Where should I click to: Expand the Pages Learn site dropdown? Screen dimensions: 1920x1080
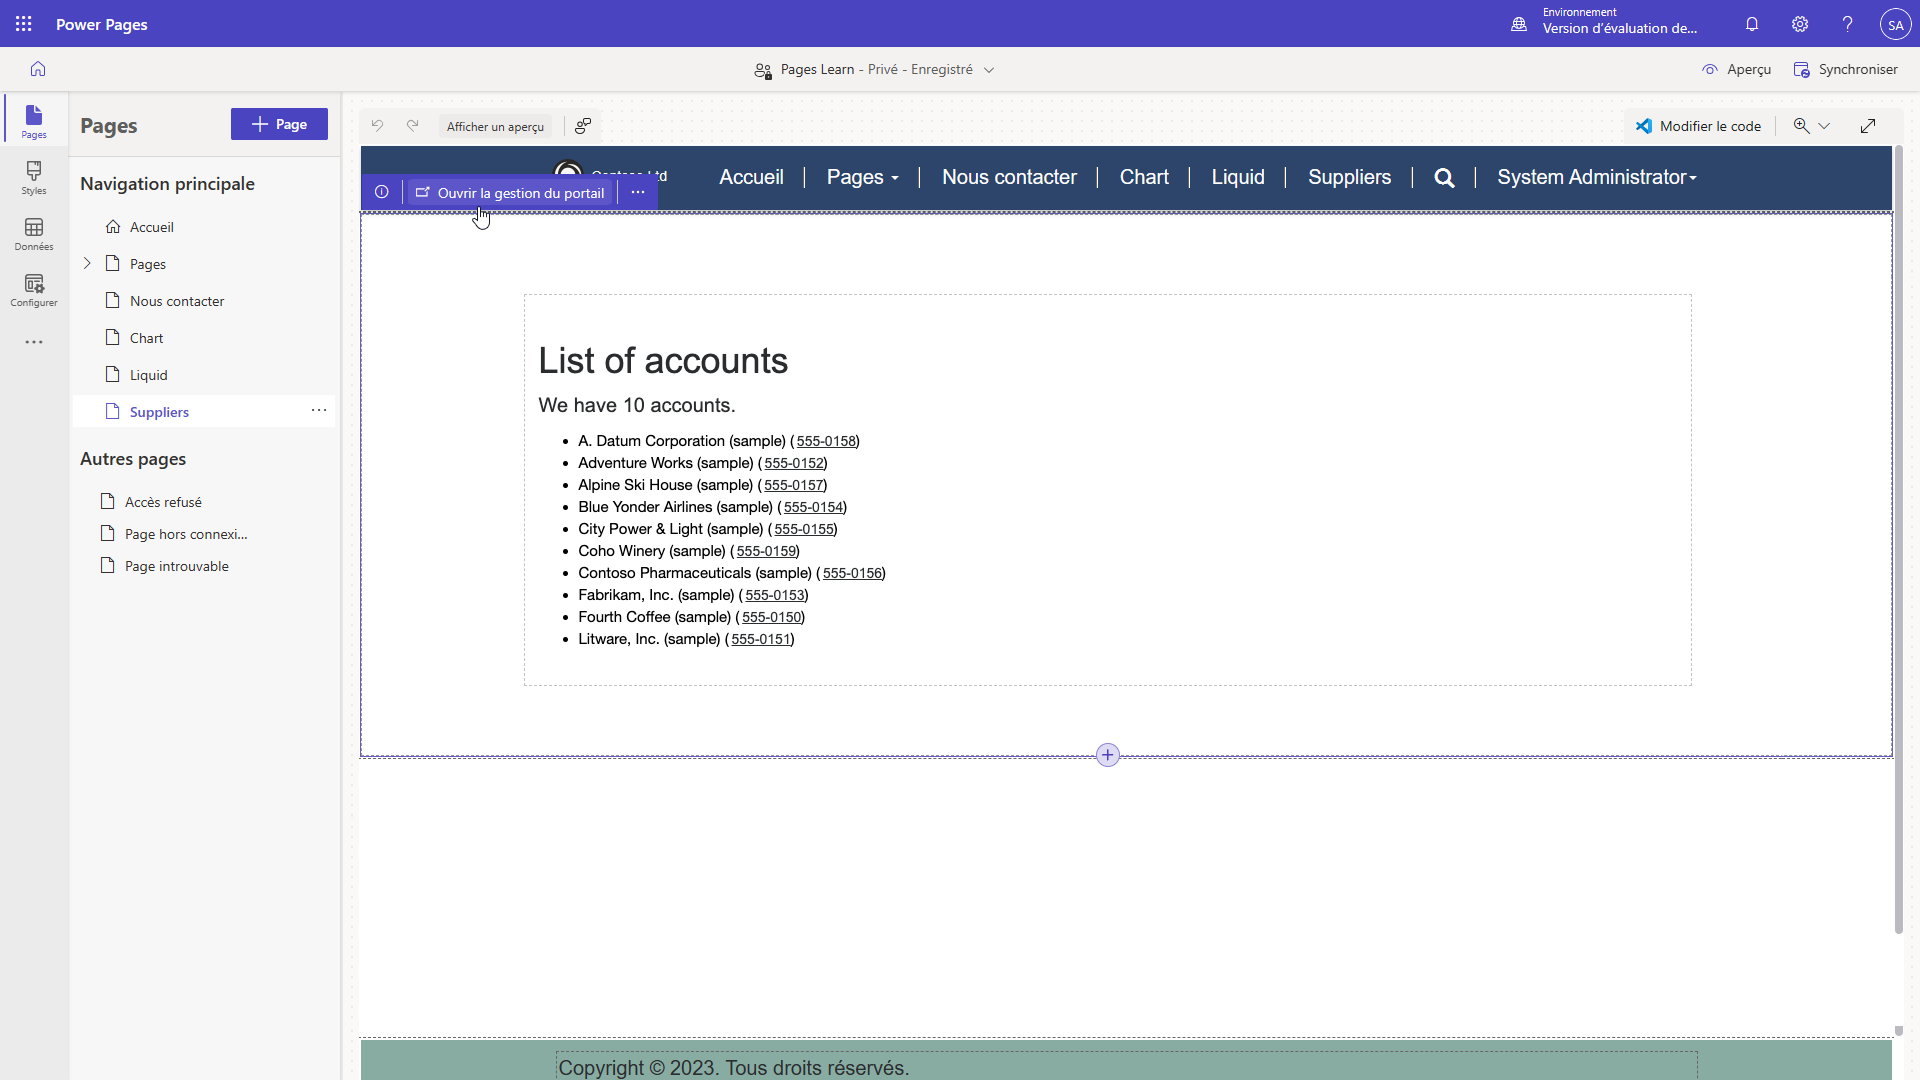989,70
